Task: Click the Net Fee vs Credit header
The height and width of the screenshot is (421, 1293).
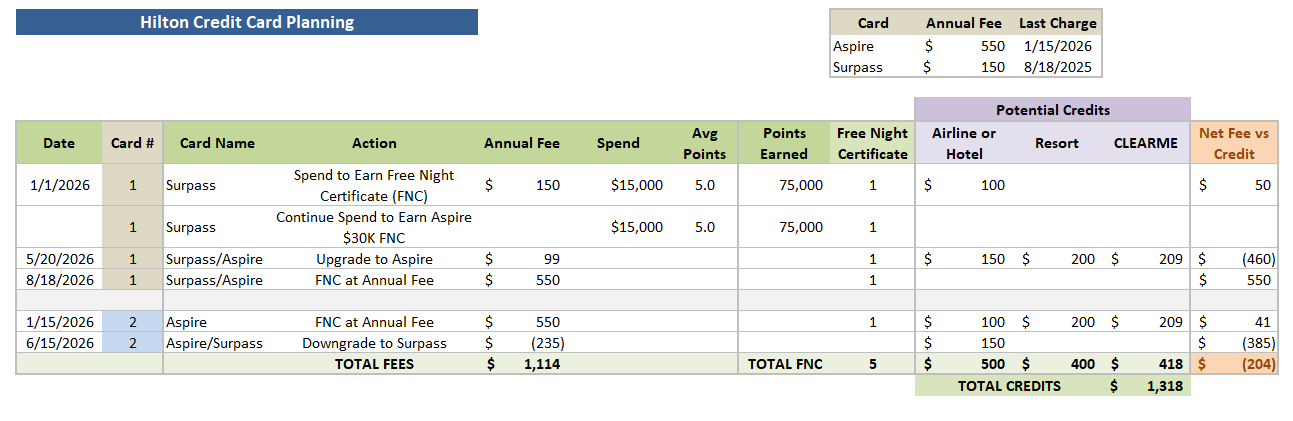Action: coord(1234,143)
